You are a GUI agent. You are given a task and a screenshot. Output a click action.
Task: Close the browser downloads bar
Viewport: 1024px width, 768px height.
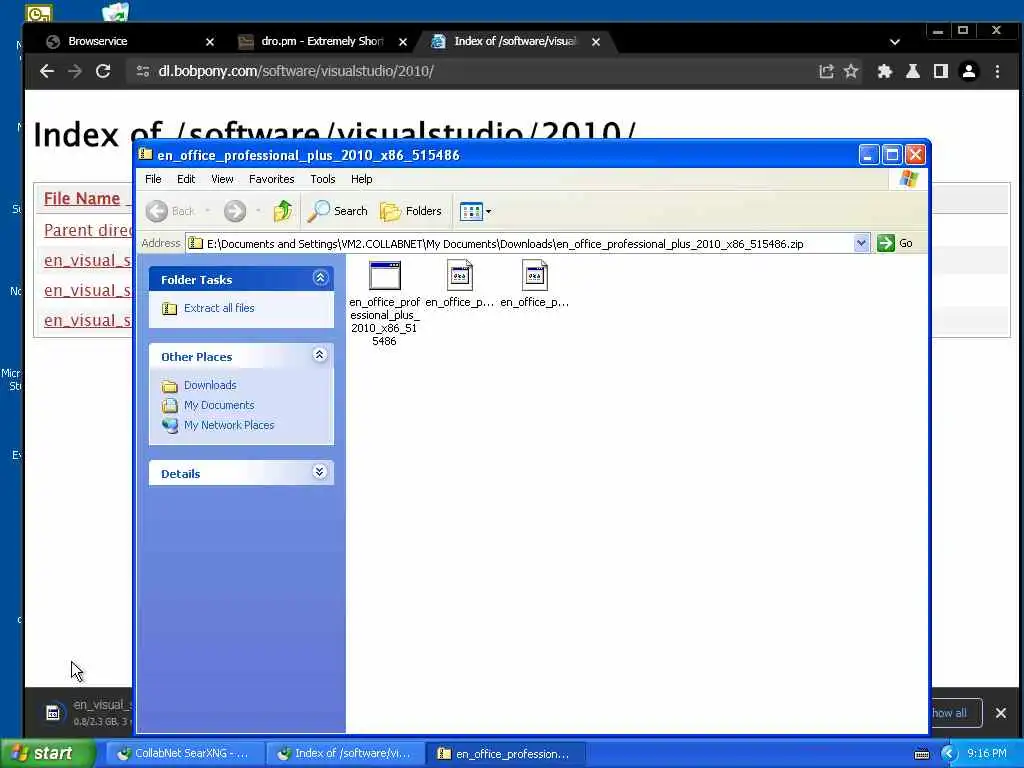pyautogui.click(x=1000, y=713)
